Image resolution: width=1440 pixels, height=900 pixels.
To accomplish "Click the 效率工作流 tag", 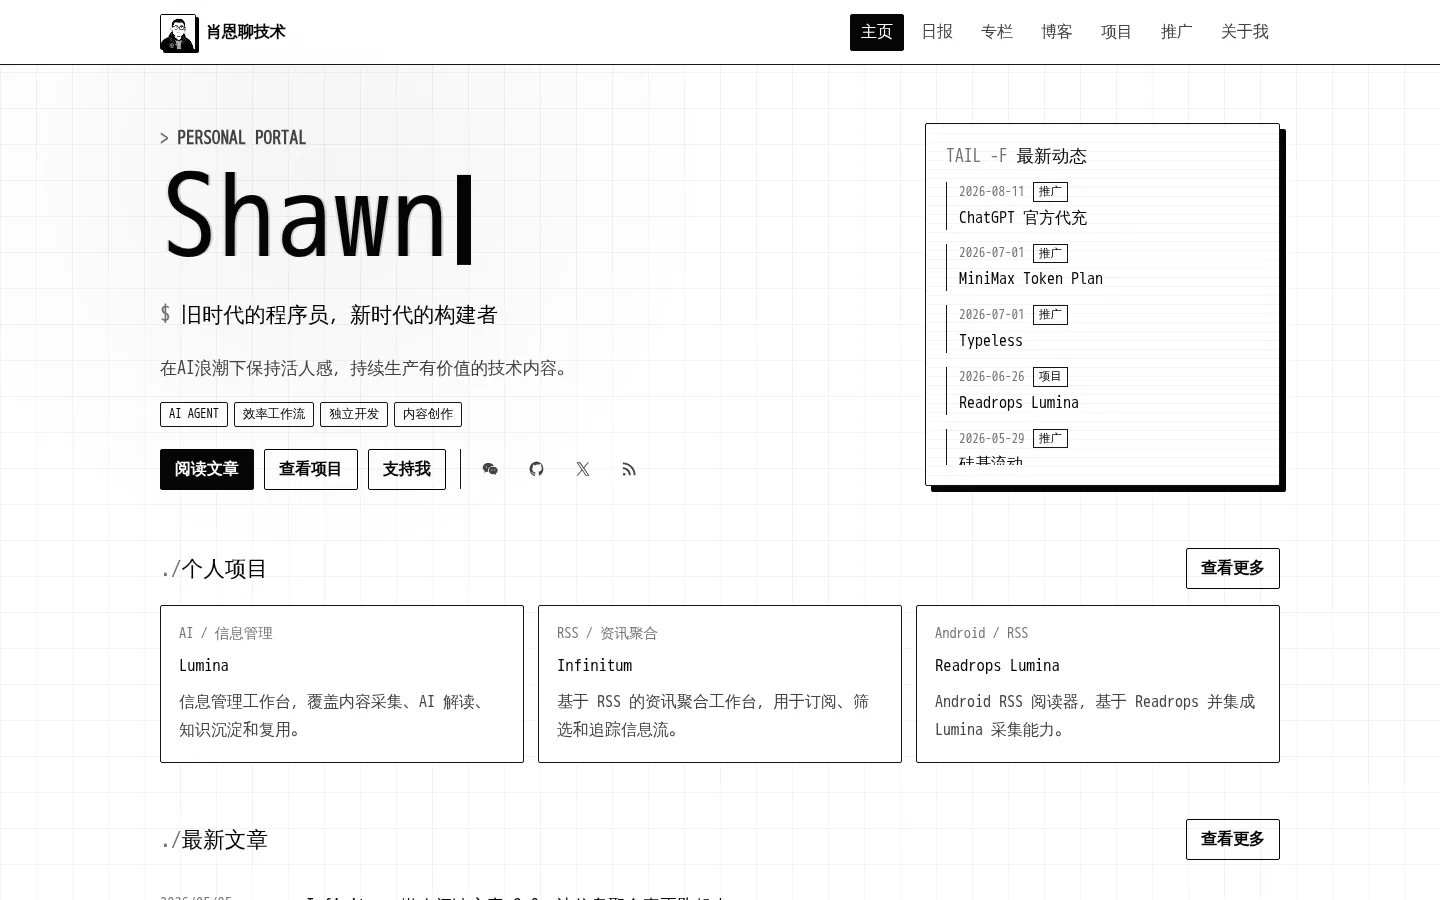I will (274, 414).
